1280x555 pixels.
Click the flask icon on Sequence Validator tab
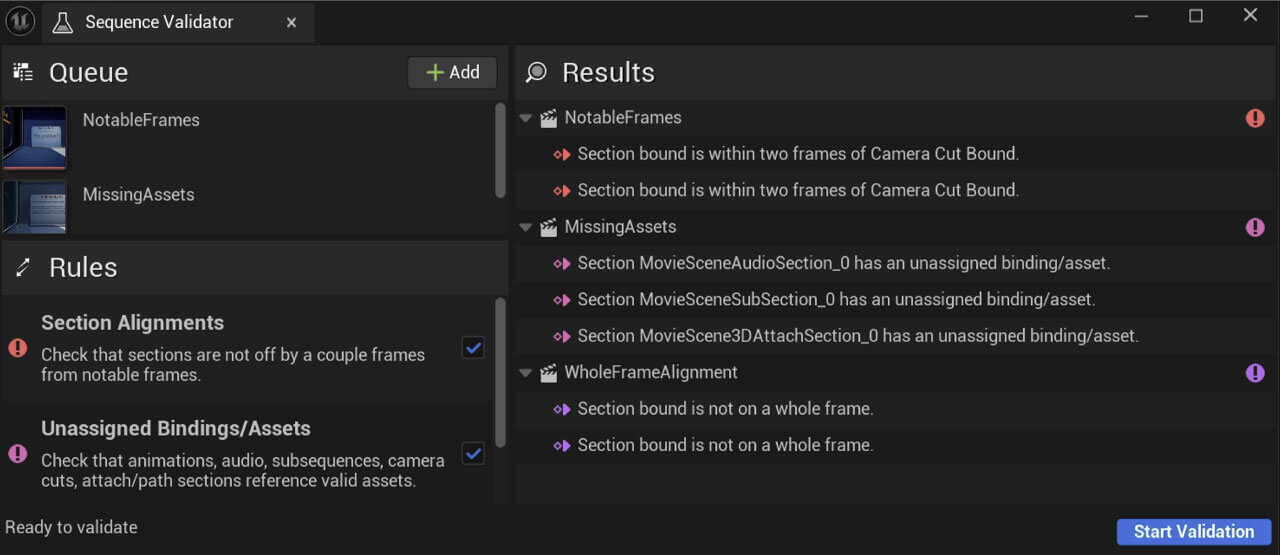coord(63,22)
